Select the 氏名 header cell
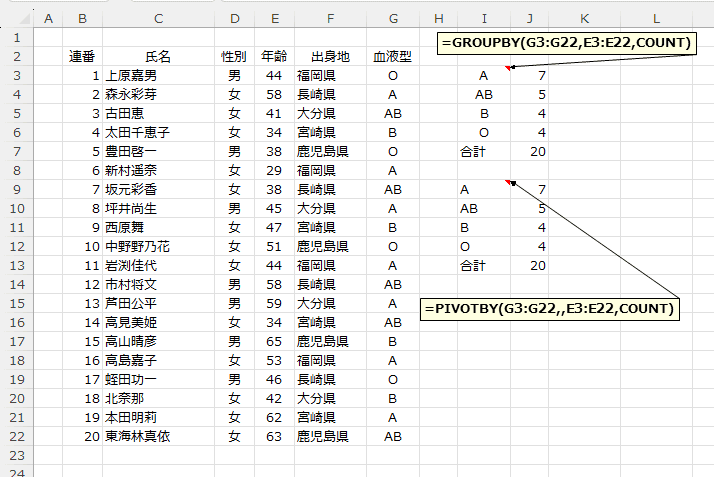Image resolution: width=714 pixels, height=477 pixels. click(158, 57)
